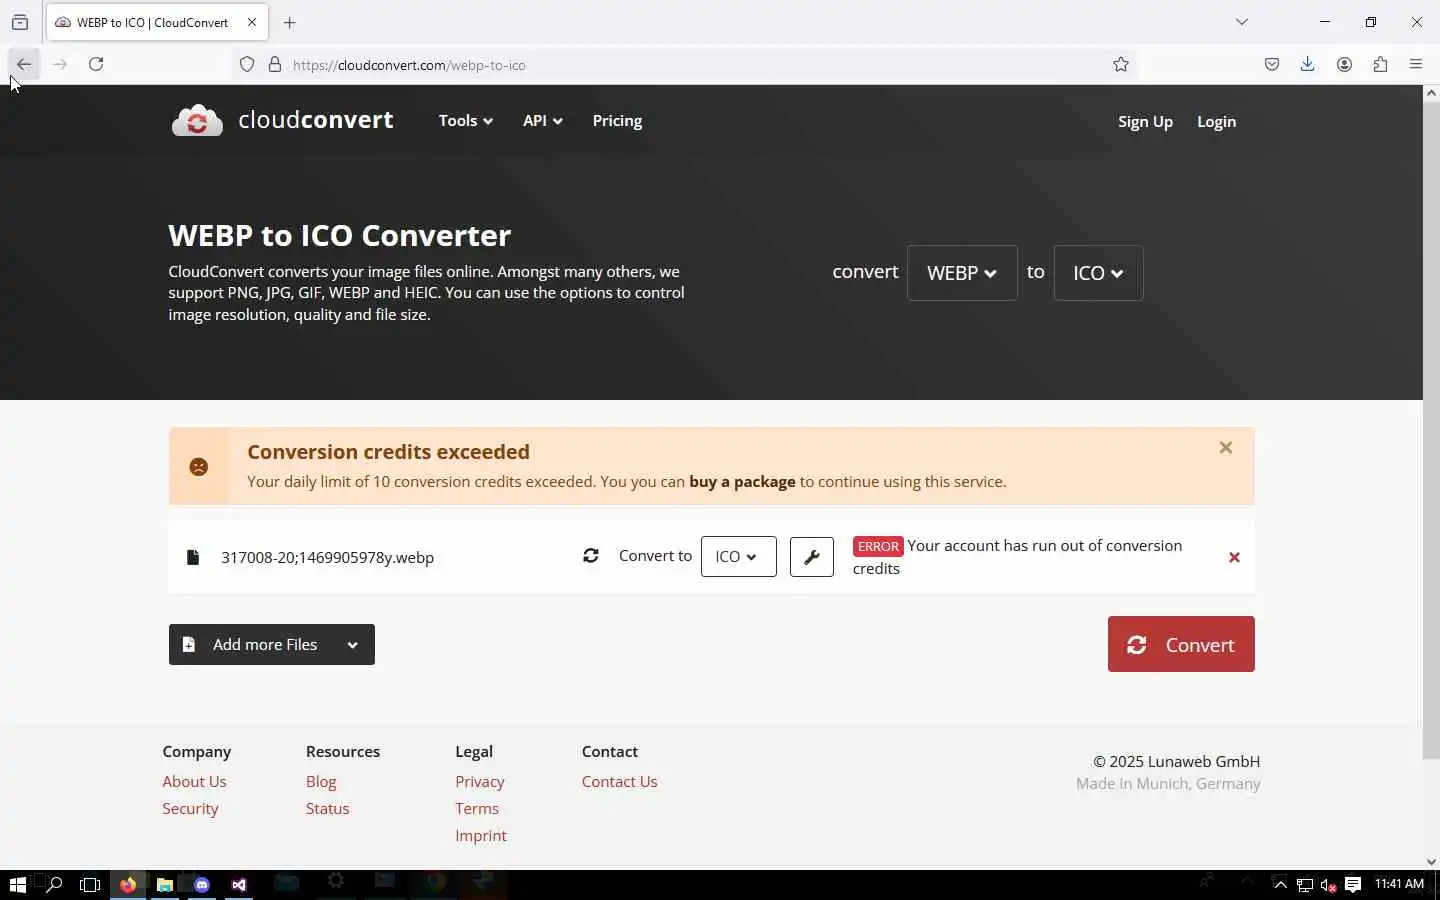Open the Pricing page
The image size is (1440, 900).
[617, 120]
